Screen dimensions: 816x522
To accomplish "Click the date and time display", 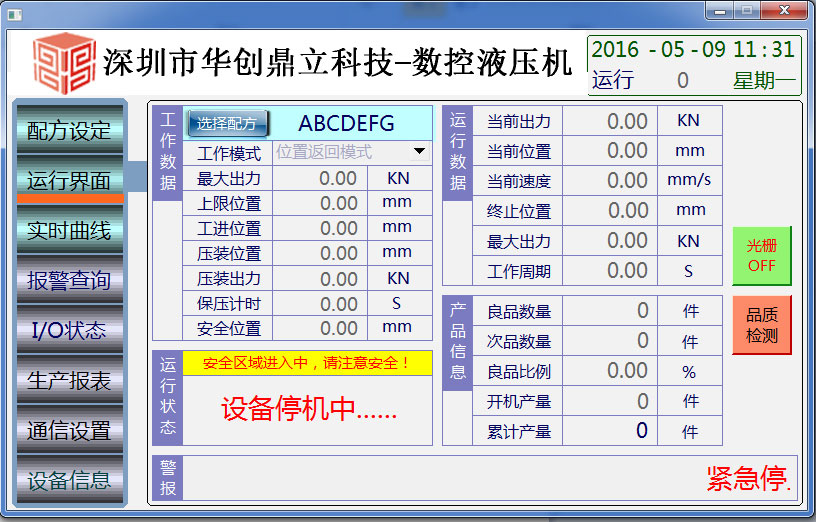I will pyautogui.click(x=693, y=49).
